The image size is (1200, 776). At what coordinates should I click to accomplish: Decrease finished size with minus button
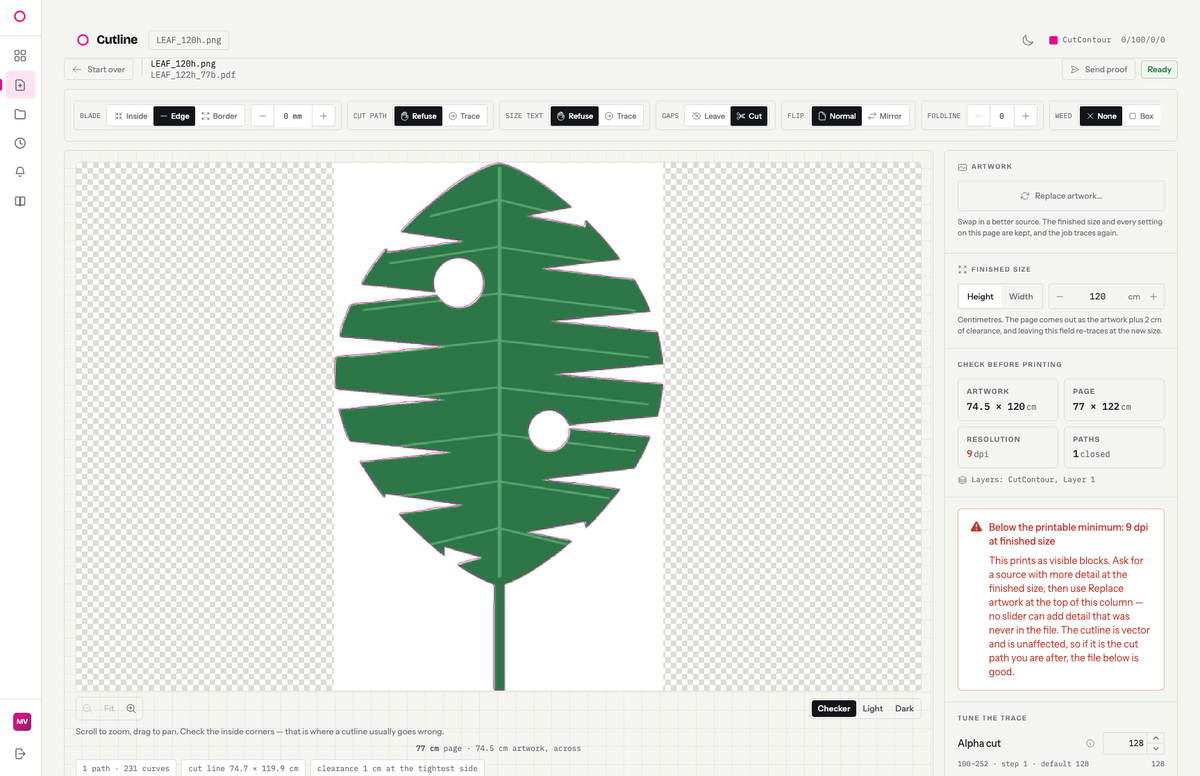click(1059, 296)
